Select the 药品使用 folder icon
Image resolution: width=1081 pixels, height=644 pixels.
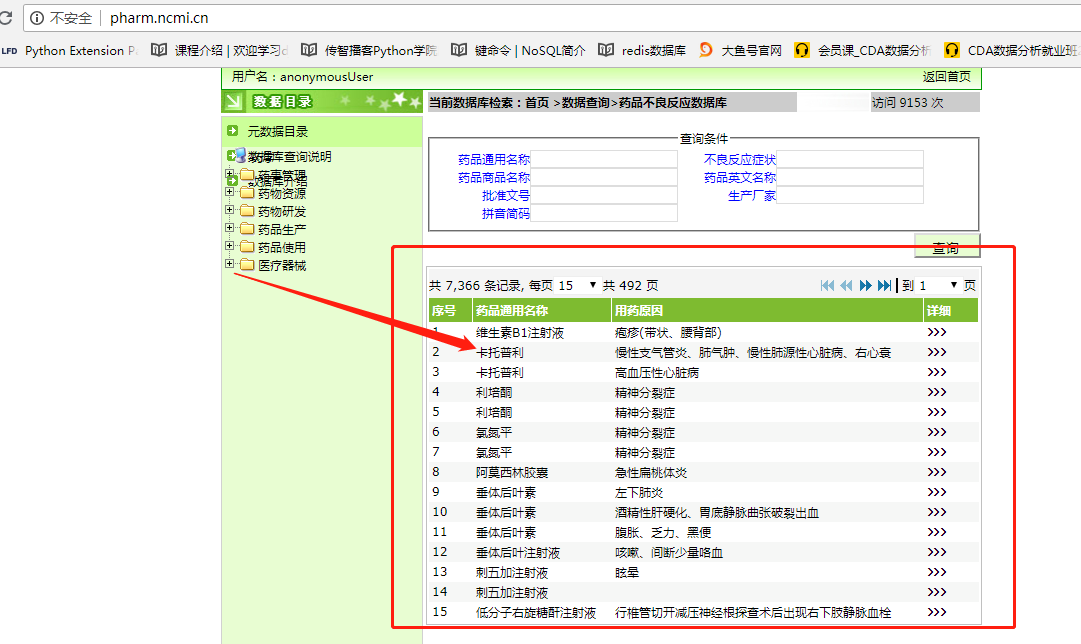tap(247, 246)
